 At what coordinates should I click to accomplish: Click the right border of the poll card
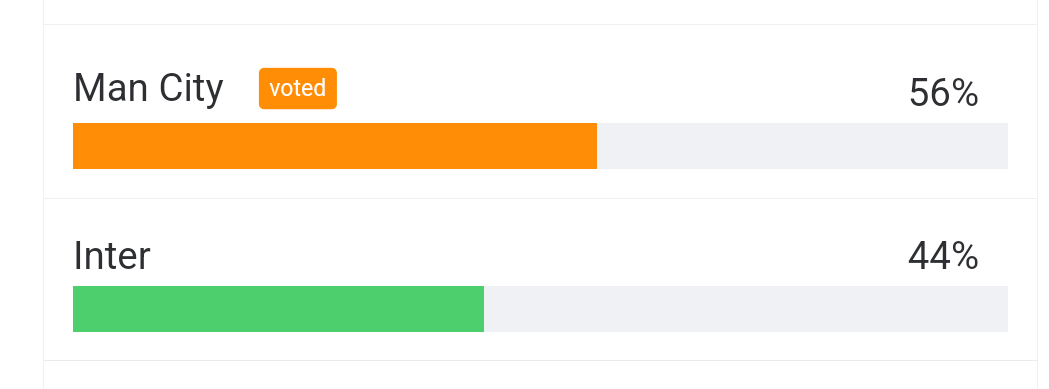[x=1037, y=194]
